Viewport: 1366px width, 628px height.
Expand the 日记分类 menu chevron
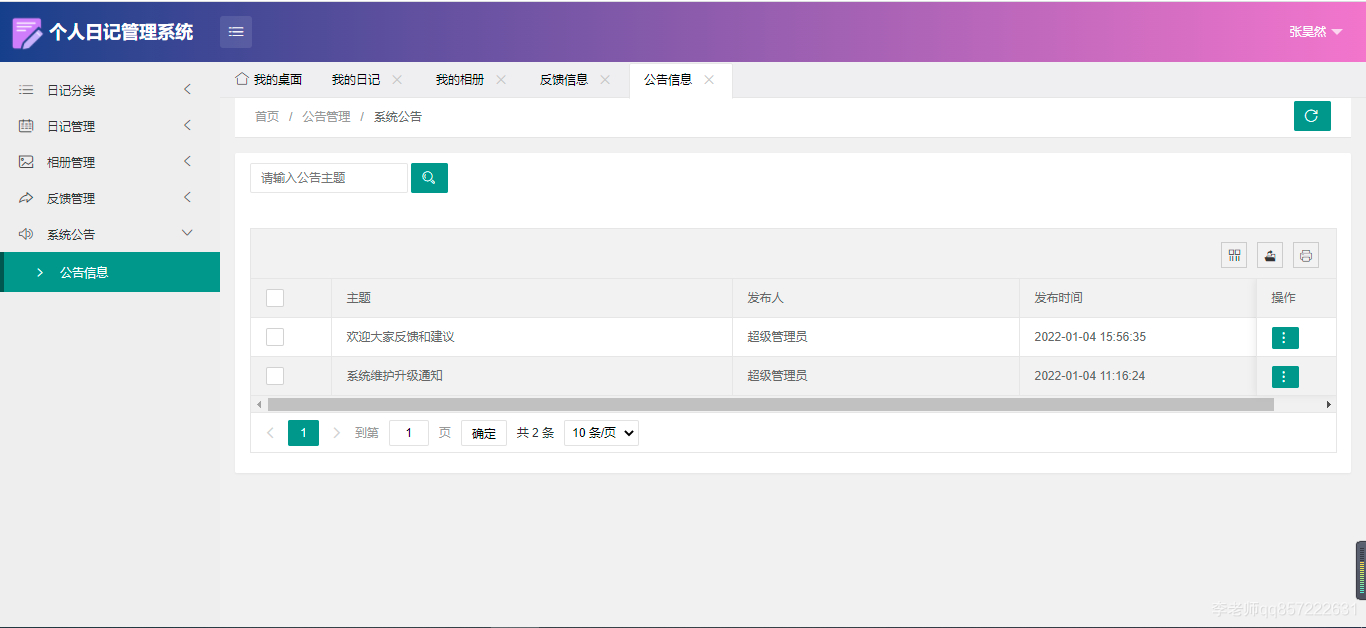[x=187, y=90]
